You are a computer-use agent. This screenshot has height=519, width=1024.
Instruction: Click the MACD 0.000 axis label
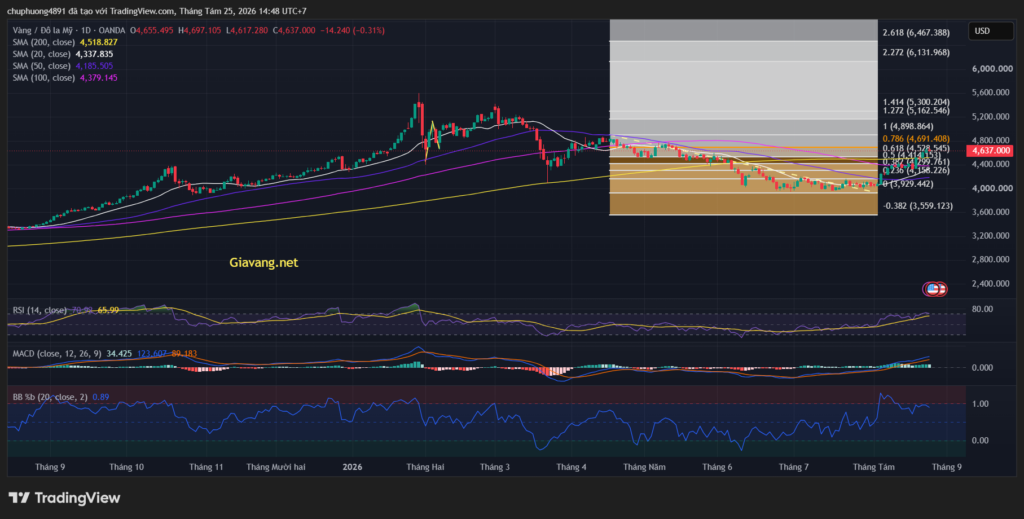[982, 368]
